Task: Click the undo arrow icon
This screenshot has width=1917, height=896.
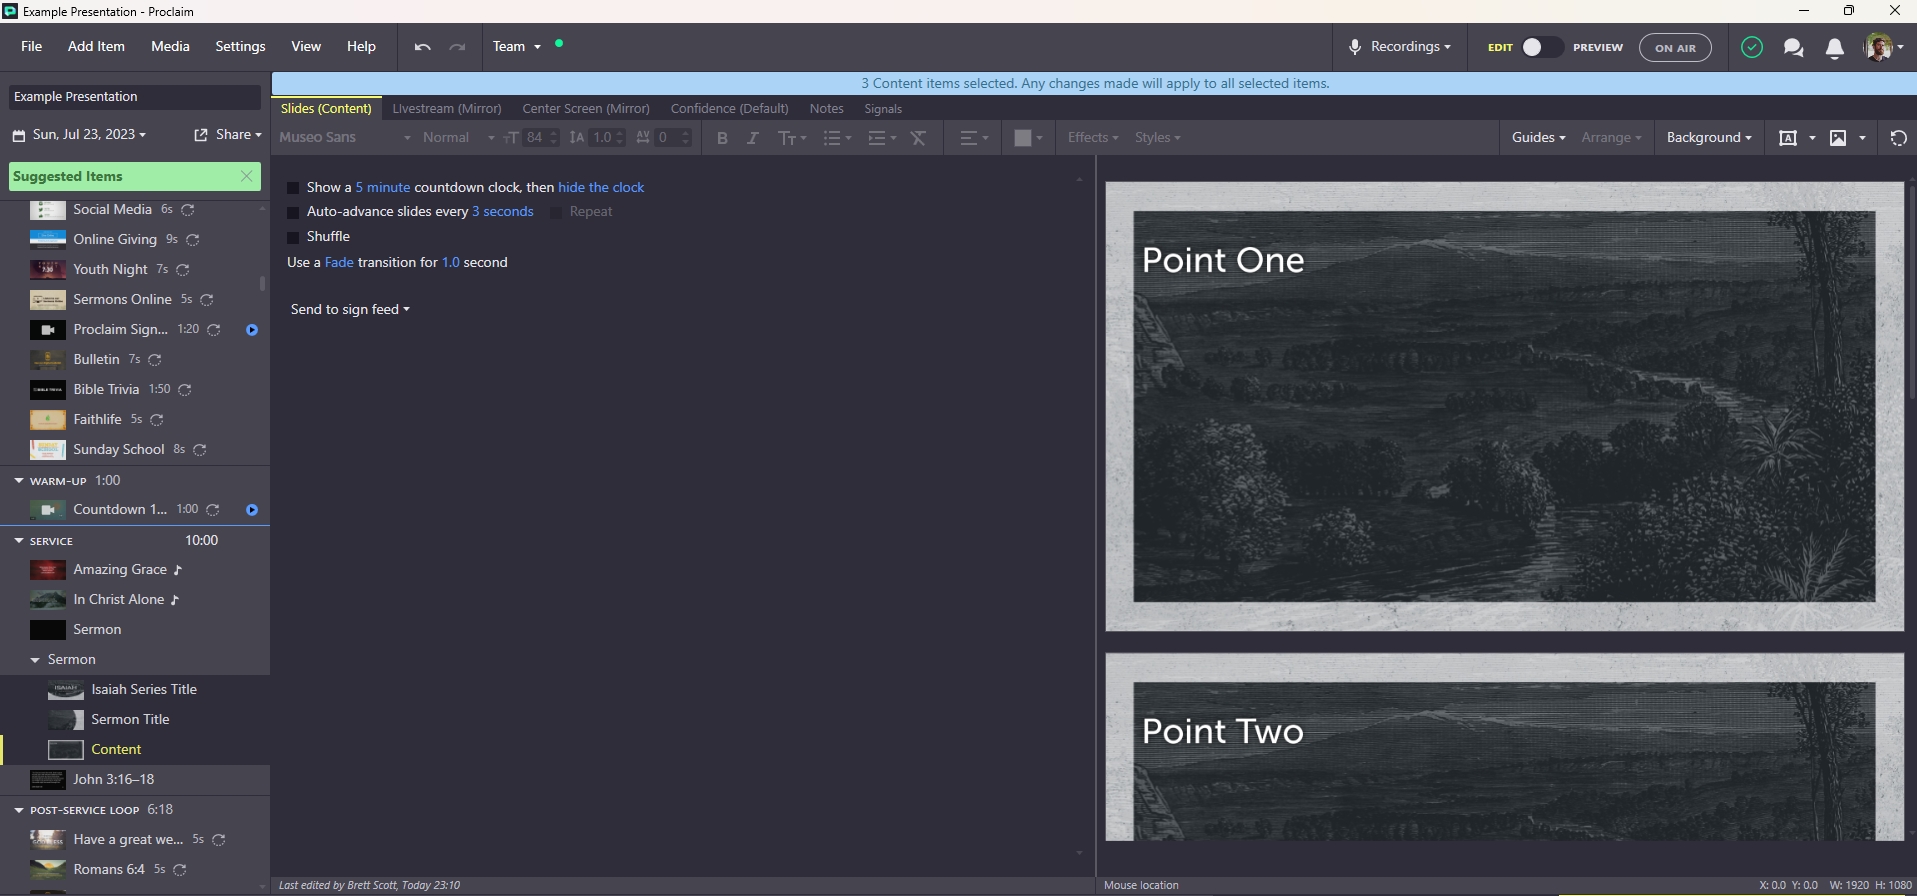Action: click(x=422, y=47)
